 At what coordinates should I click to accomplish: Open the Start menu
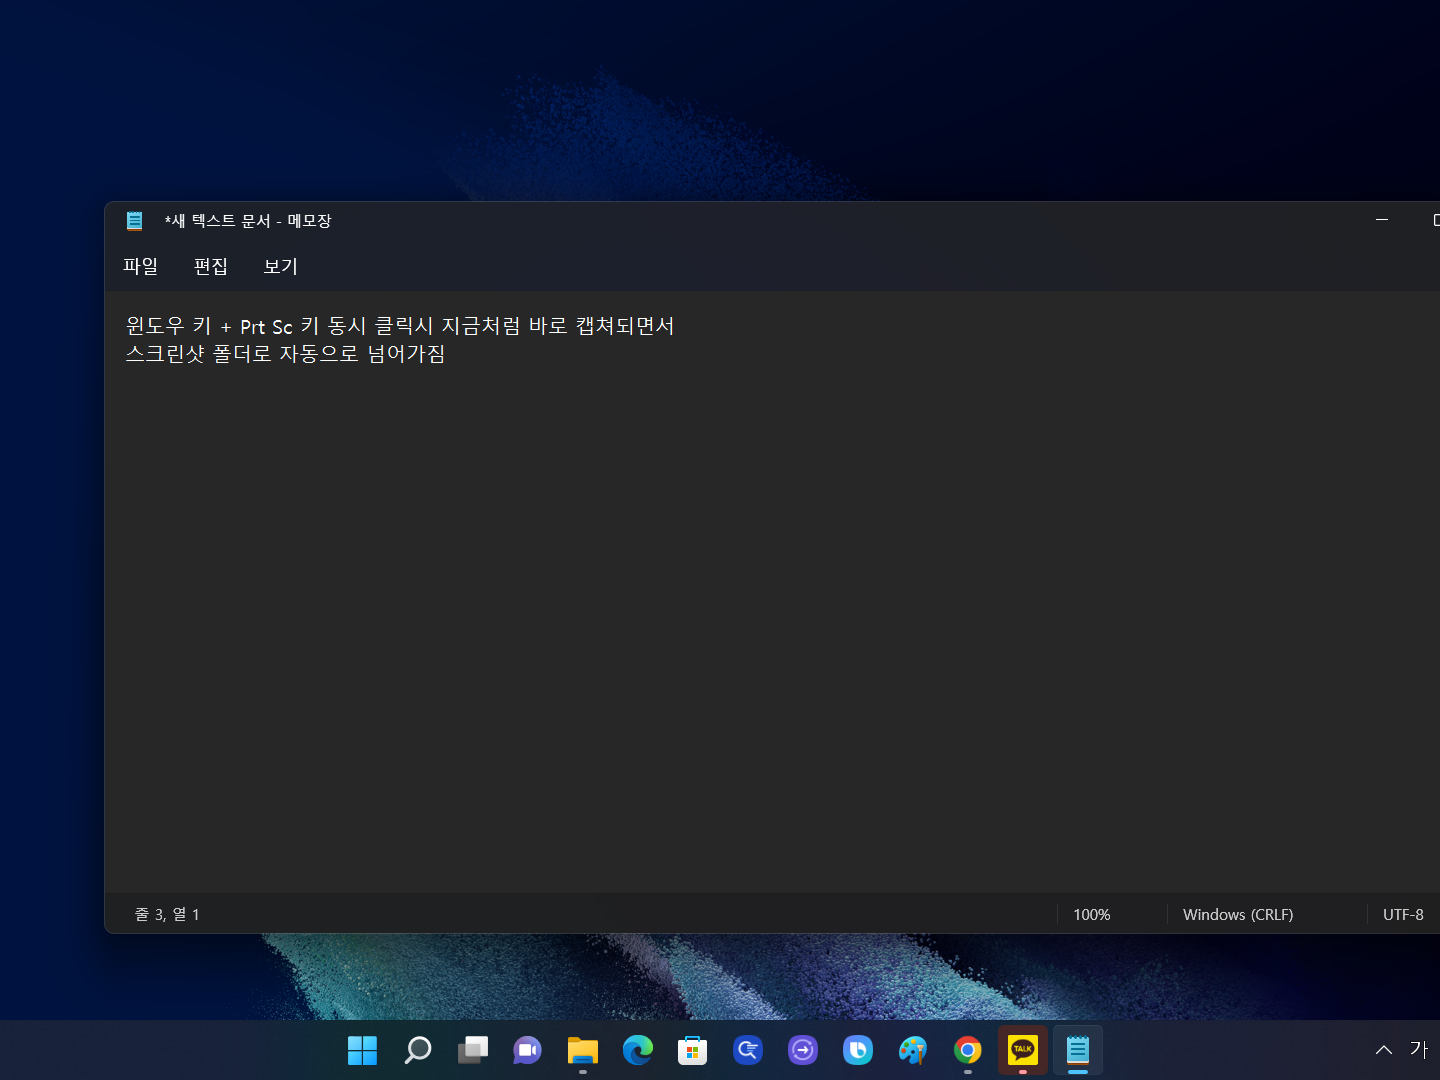tap(362, 1050)
